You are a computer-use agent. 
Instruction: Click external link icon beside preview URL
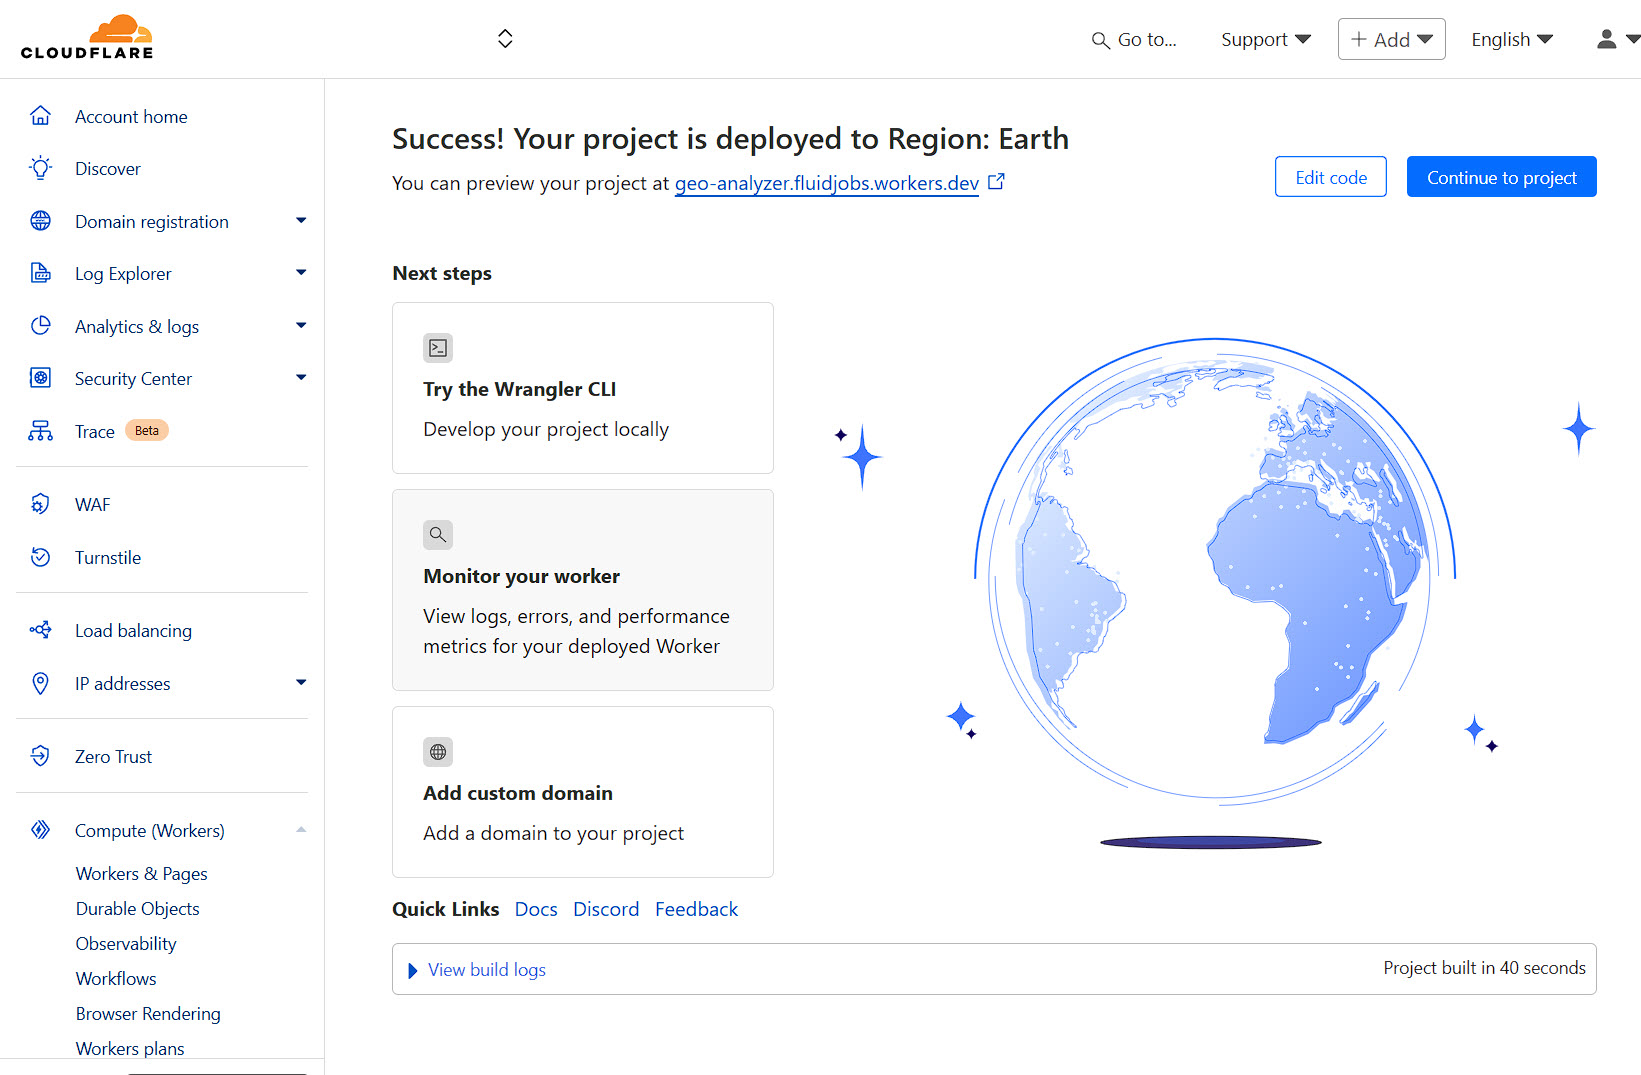pyautogui.click(x=996, y=182)
